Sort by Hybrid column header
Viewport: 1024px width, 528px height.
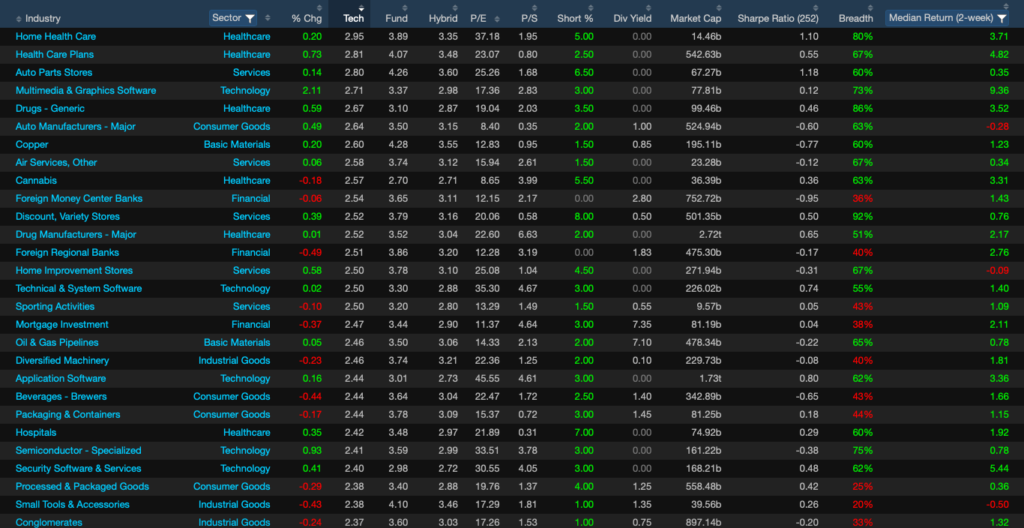[443, 18]
